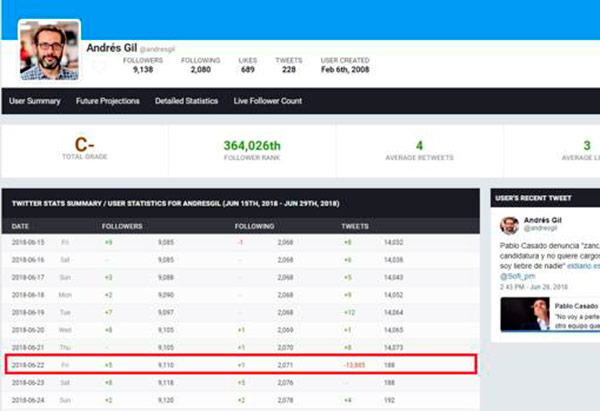Viewport: 600px width, 411px height.
Task: Select the 2018-06-16 date cell
Action: 28,260
